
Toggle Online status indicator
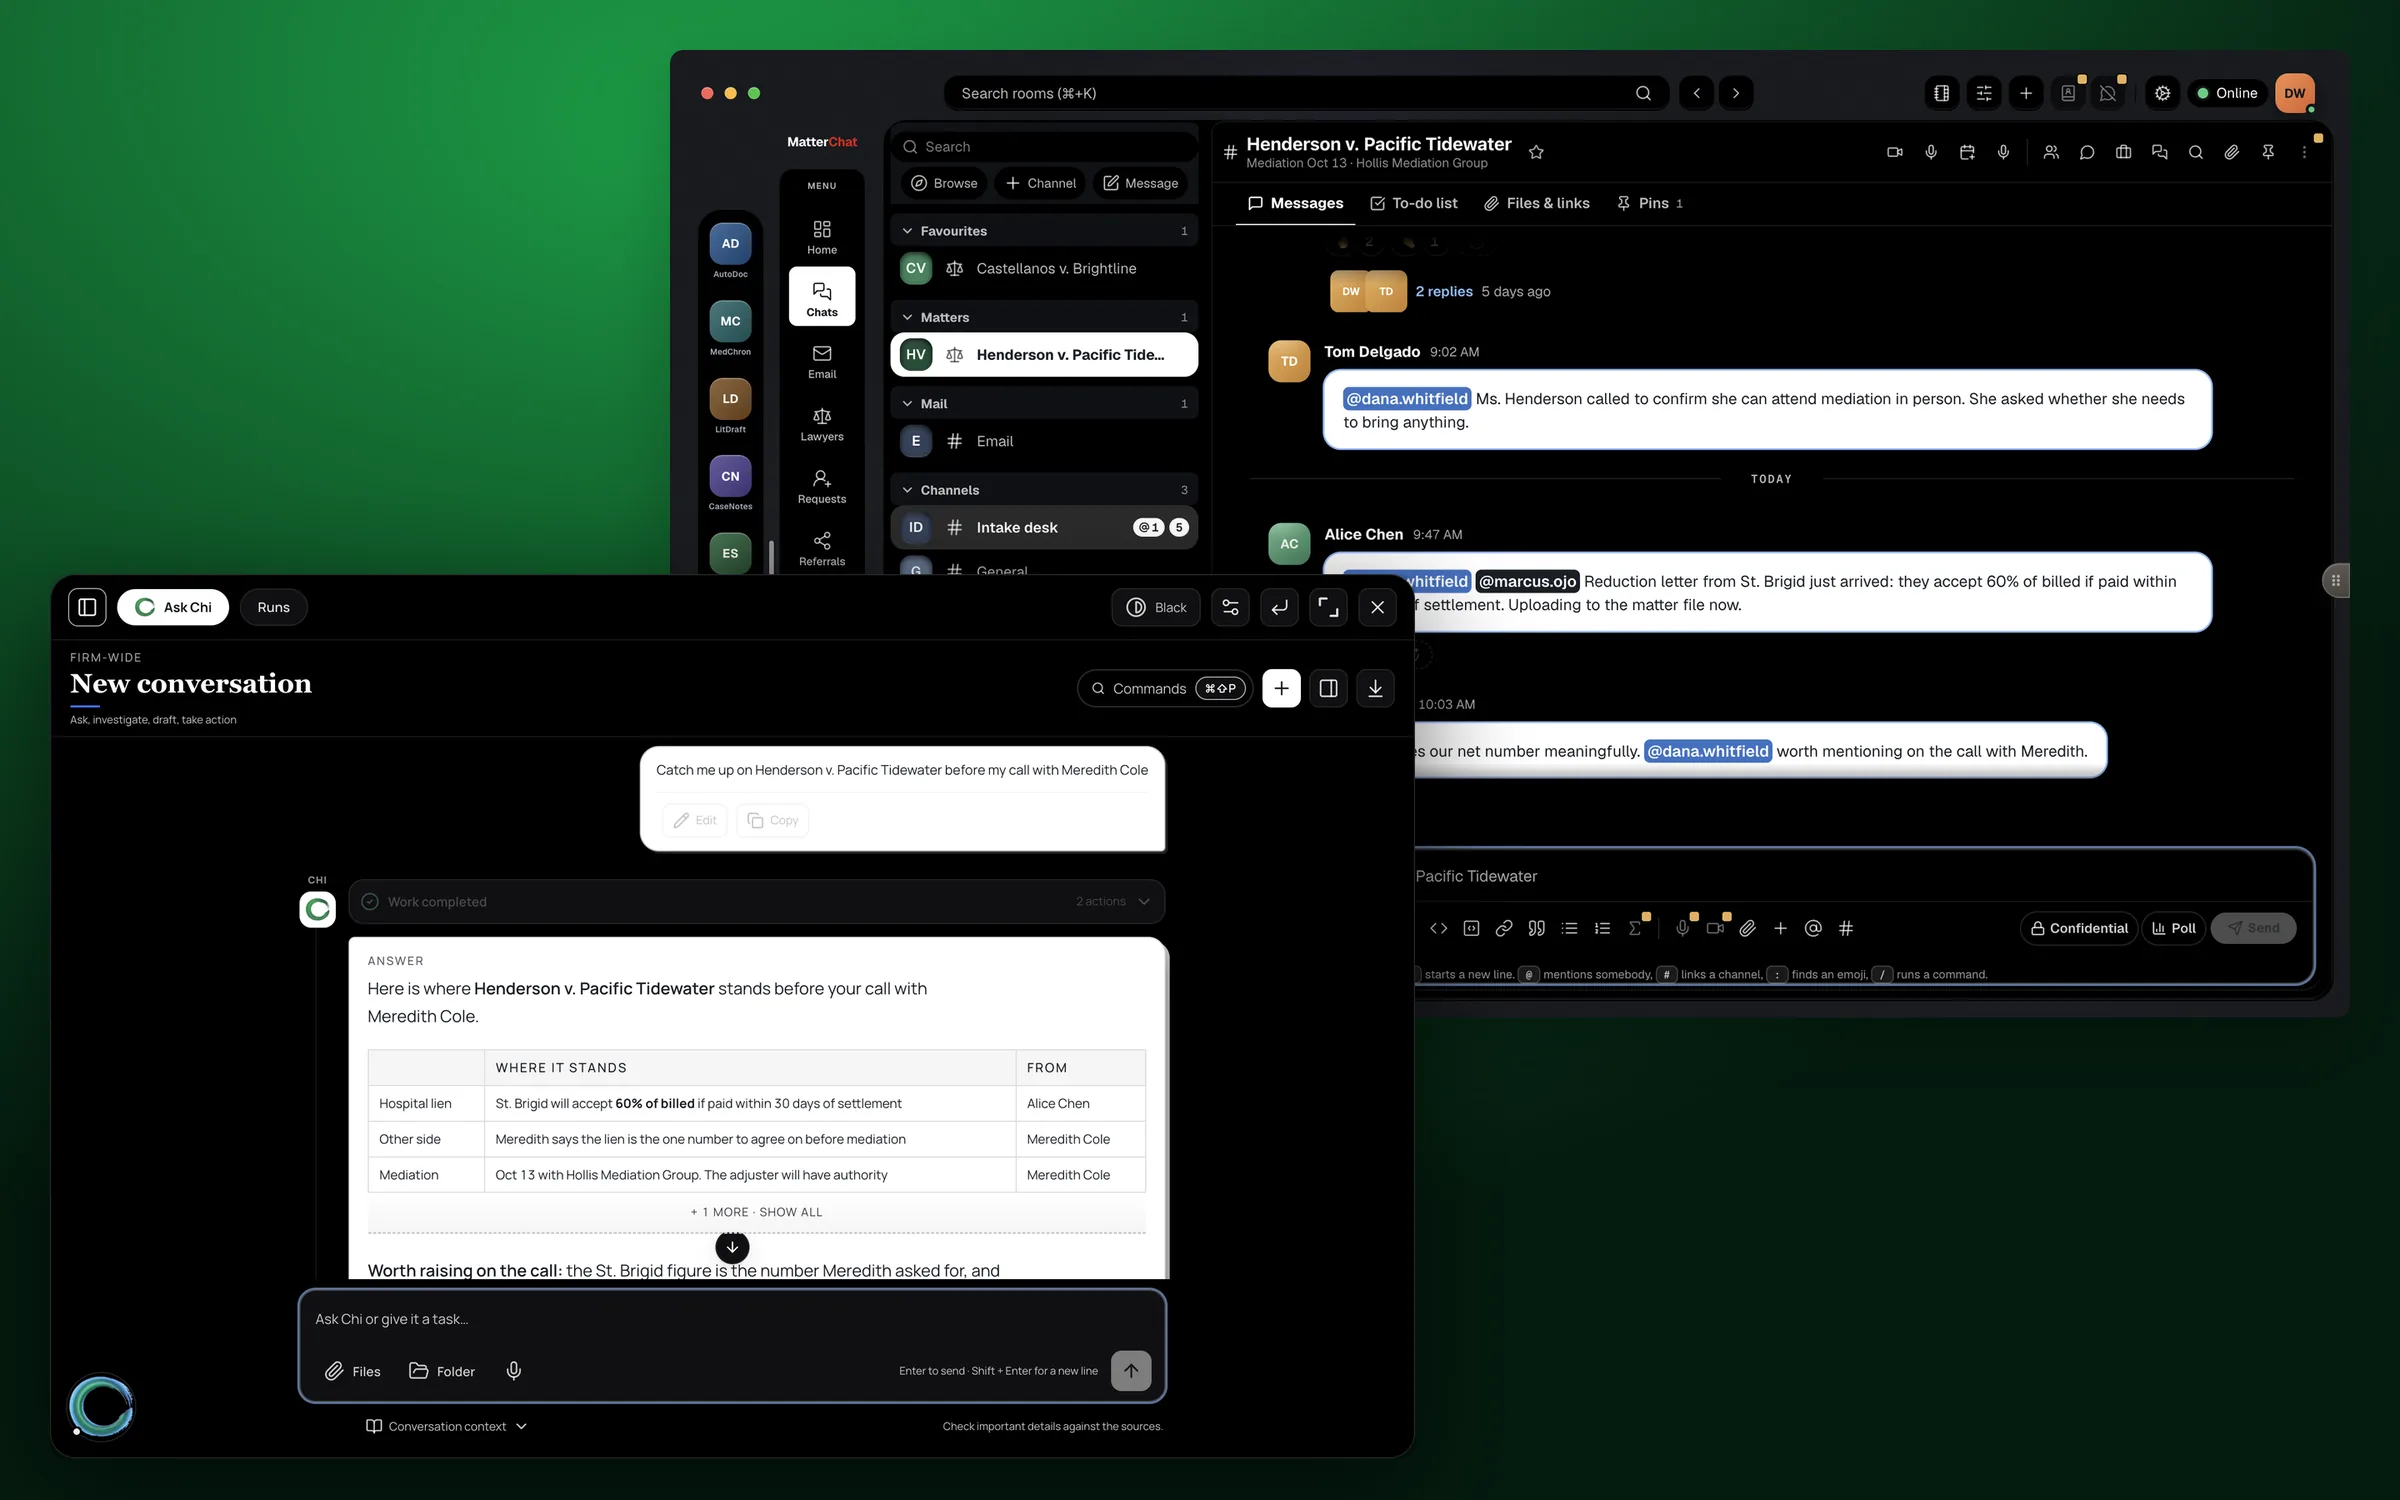pos(2227,93)
